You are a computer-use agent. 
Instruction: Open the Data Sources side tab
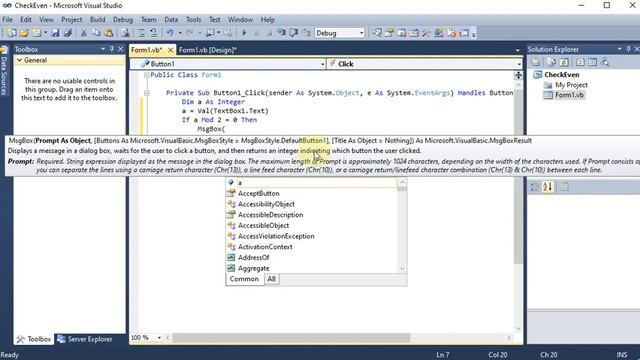(4, 72)
